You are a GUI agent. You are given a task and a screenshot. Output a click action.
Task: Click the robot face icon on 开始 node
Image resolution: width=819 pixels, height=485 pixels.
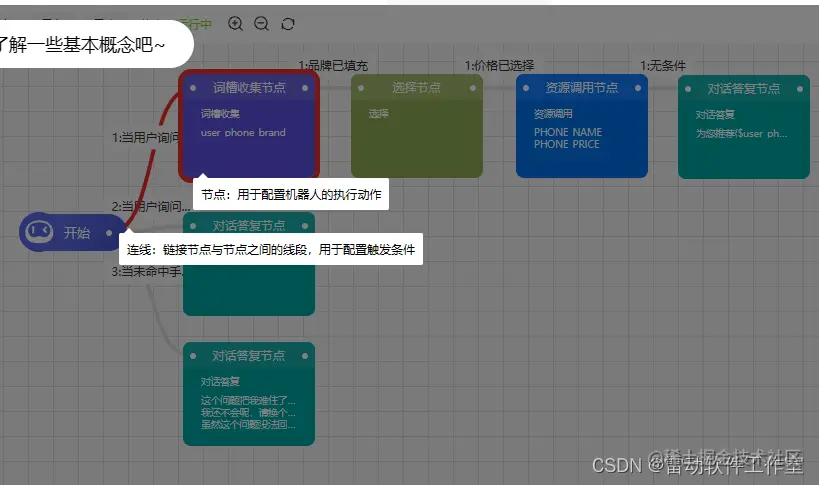coord(39,232)
